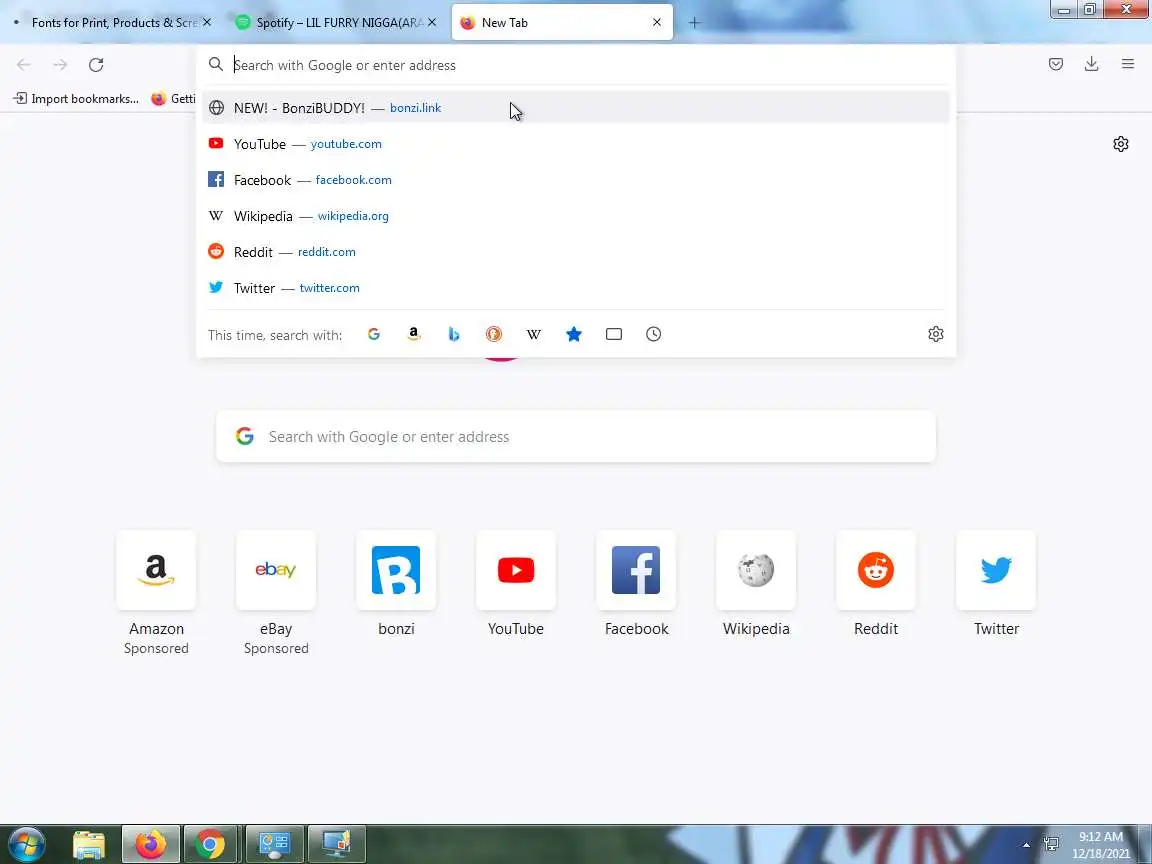Image resolution: width=1152 pixels, height=864 pixels.
Task: Launch Google Chrome from the taskbar
Action: click(210, 845)
